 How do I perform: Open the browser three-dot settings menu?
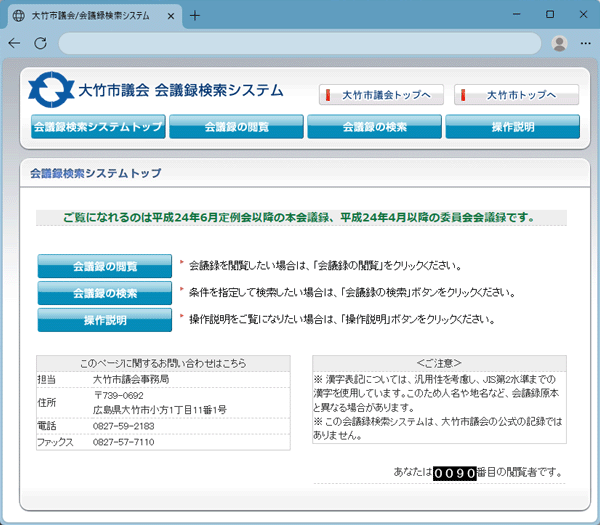click(x=585, y=43)
